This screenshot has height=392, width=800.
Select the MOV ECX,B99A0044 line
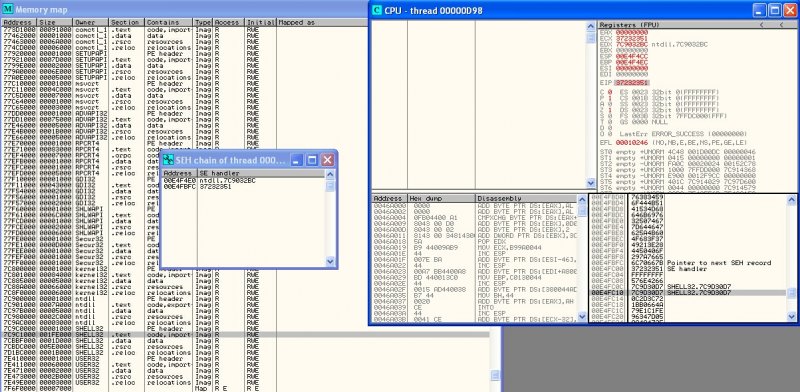tap(474, 247)
